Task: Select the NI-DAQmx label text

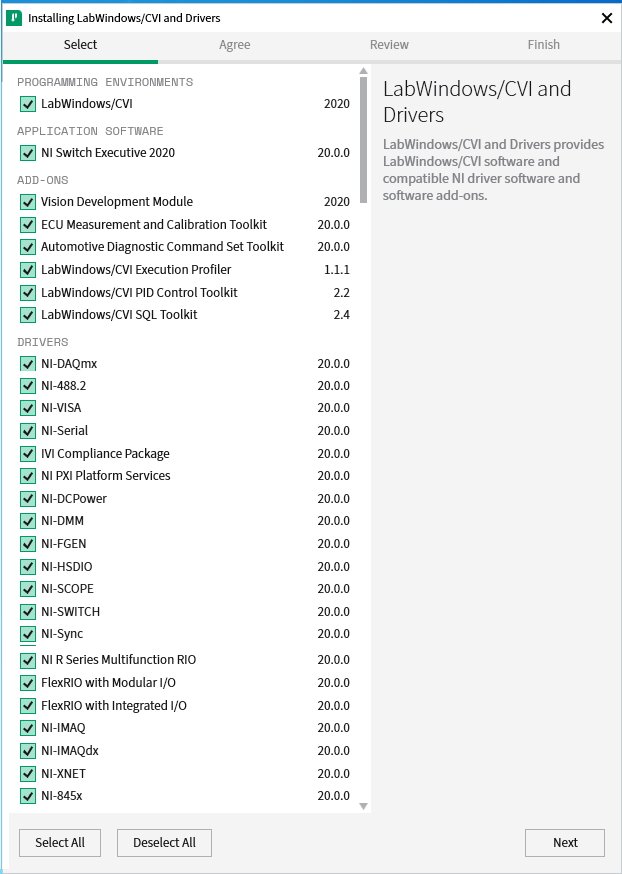Action: point(69,364)
